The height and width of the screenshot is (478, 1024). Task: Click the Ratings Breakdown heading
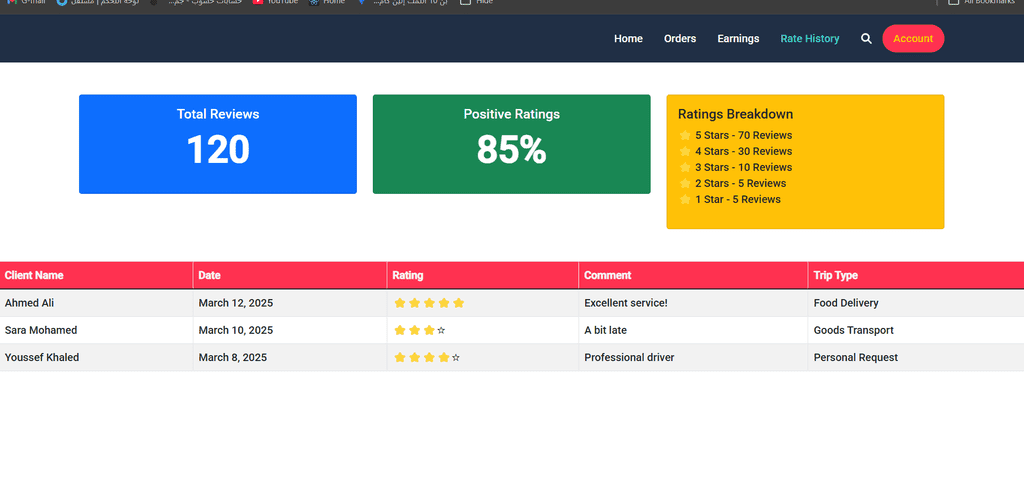(735, 114)
